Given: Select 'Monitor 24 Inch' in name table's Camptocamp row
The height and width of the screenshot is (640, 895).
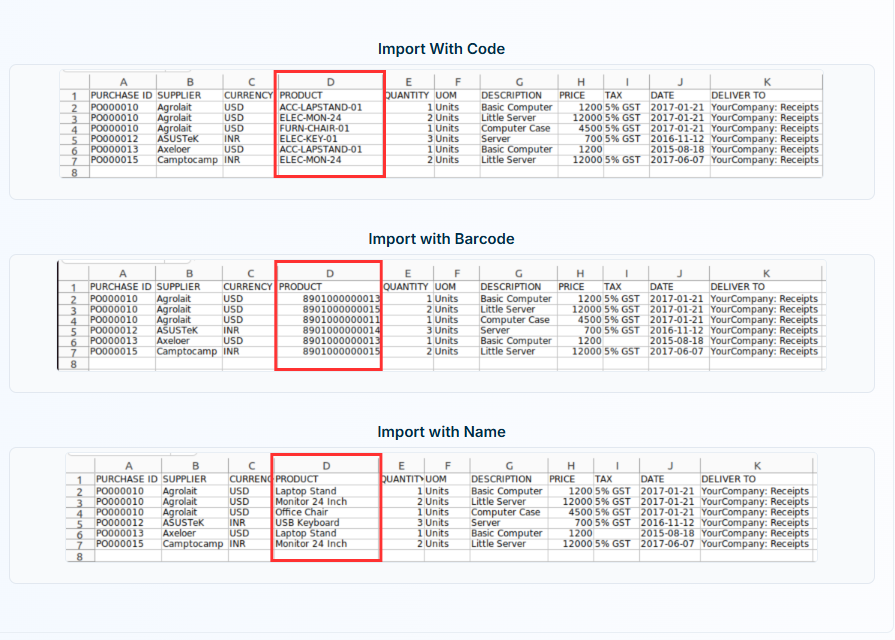Looking at the screenshot, I should [311, 544].
